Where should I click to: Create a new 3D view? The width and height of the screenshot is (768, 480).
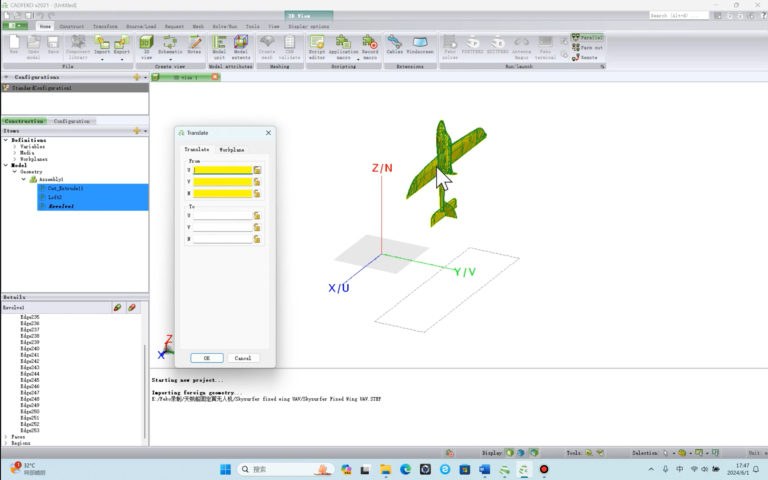pyautogui.click(x=146, y=47)
